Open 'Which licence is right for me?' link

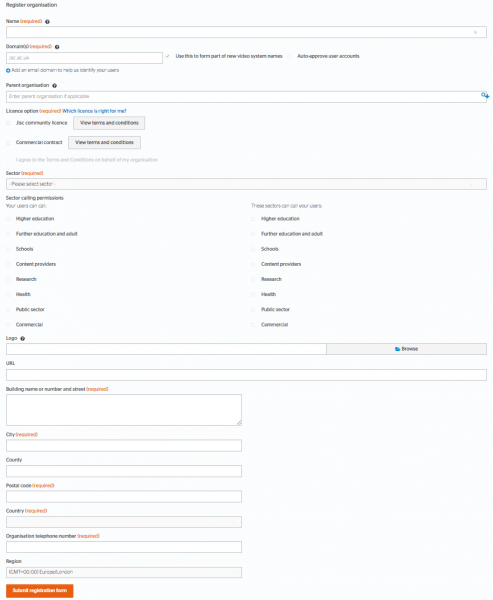94,111
